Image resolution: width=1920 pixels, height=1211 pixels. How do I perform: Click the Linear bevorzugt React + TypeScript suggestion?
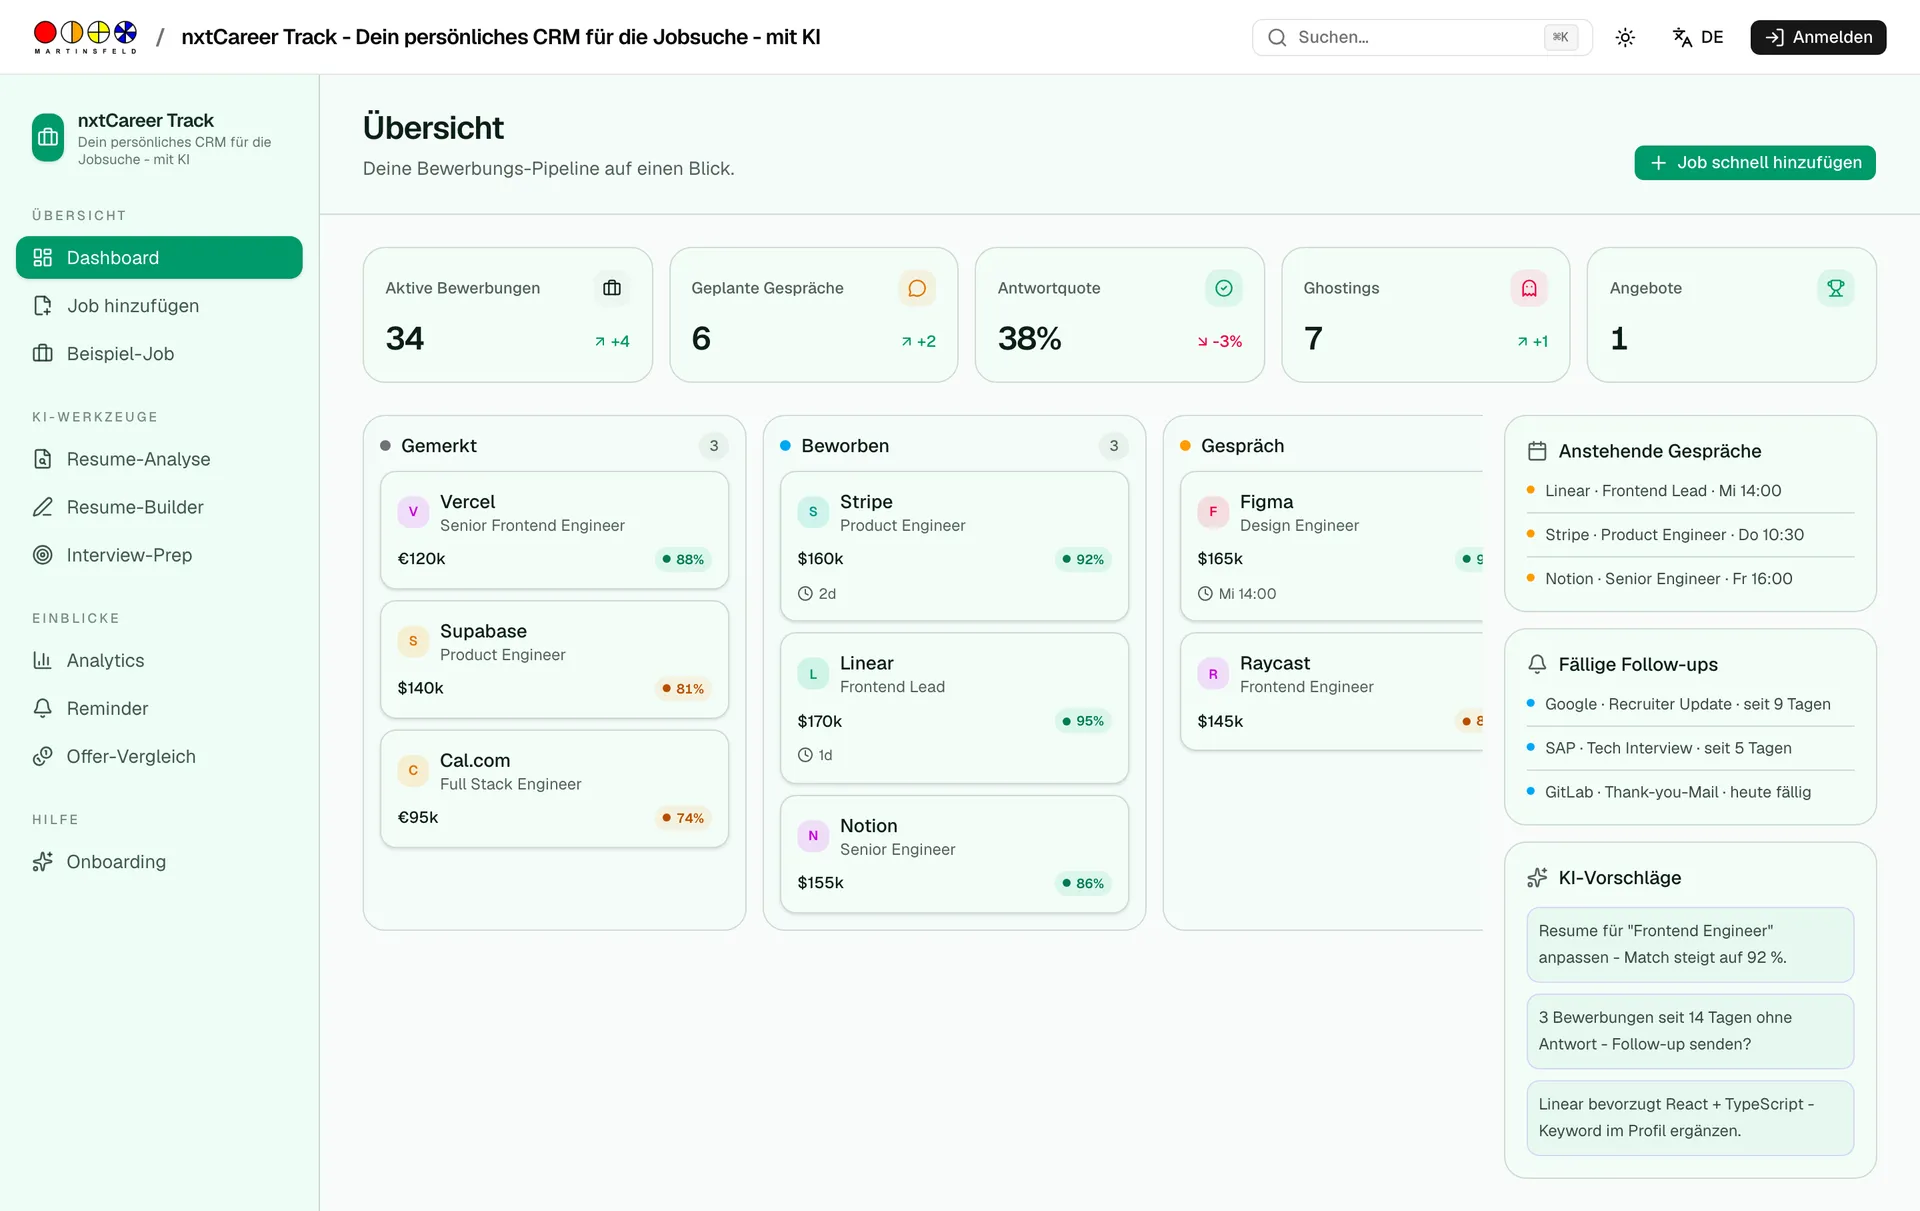[1690, 1118]
